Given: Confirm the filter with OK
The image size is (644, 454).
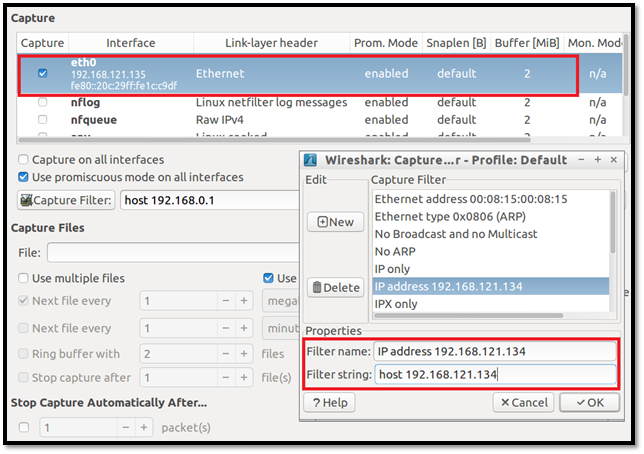Looking at the screenshot, I should [588, 402].
